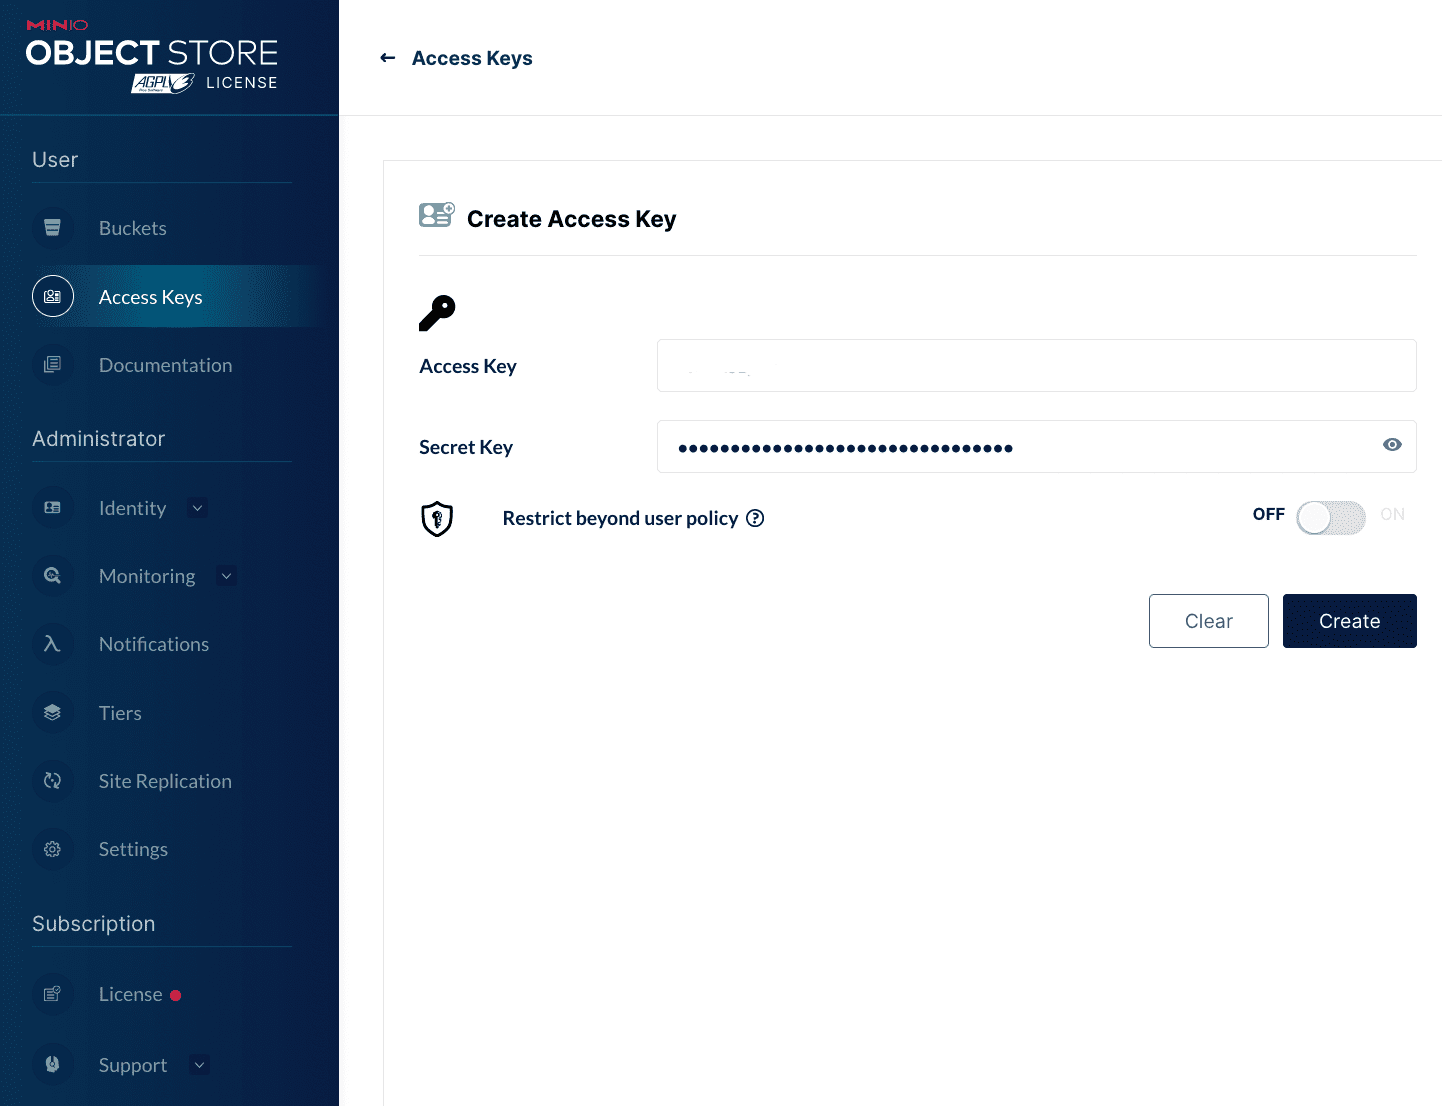Select the Notifications lambda icon

52,644
